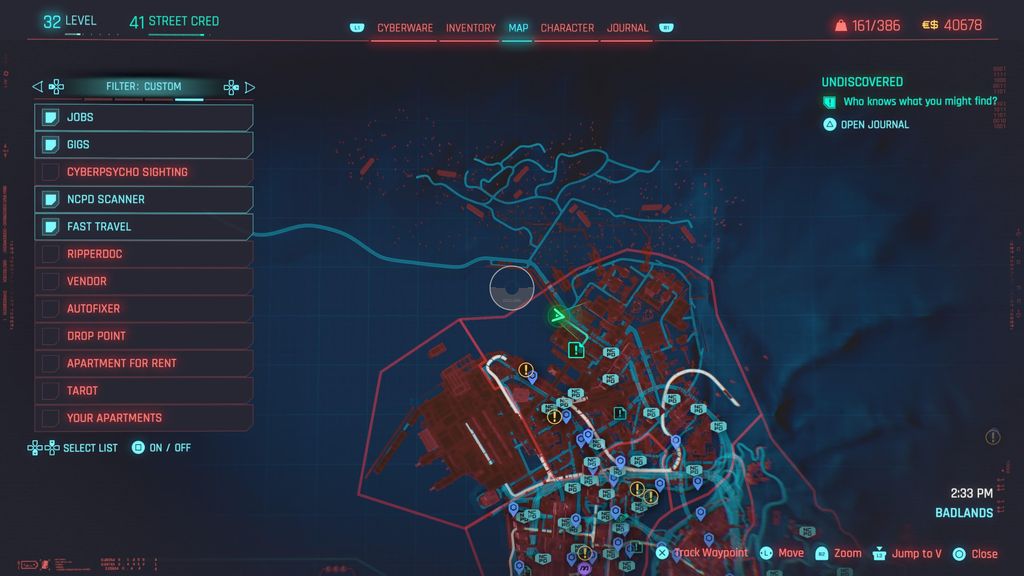Switch to the previous filter with left arrow
The width and height of the screenshot is (1024, 576).
pos(37,86)
